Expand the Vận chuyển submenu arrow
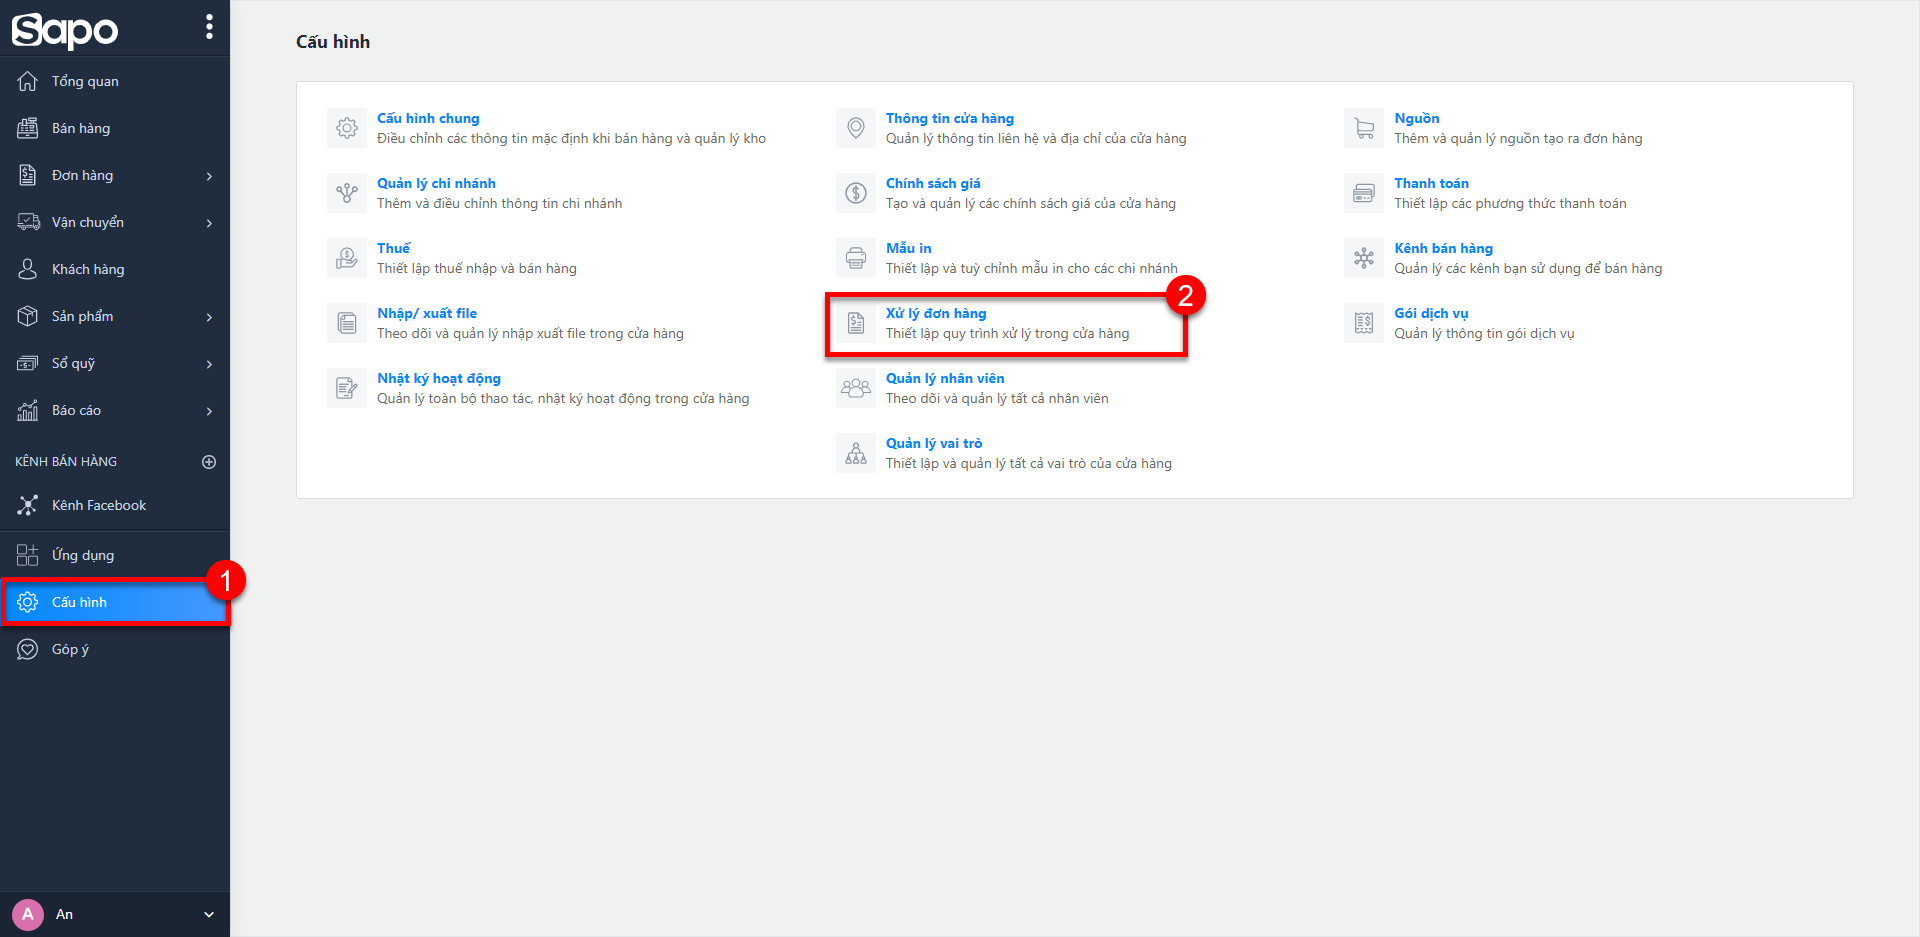 pos(209,223)
